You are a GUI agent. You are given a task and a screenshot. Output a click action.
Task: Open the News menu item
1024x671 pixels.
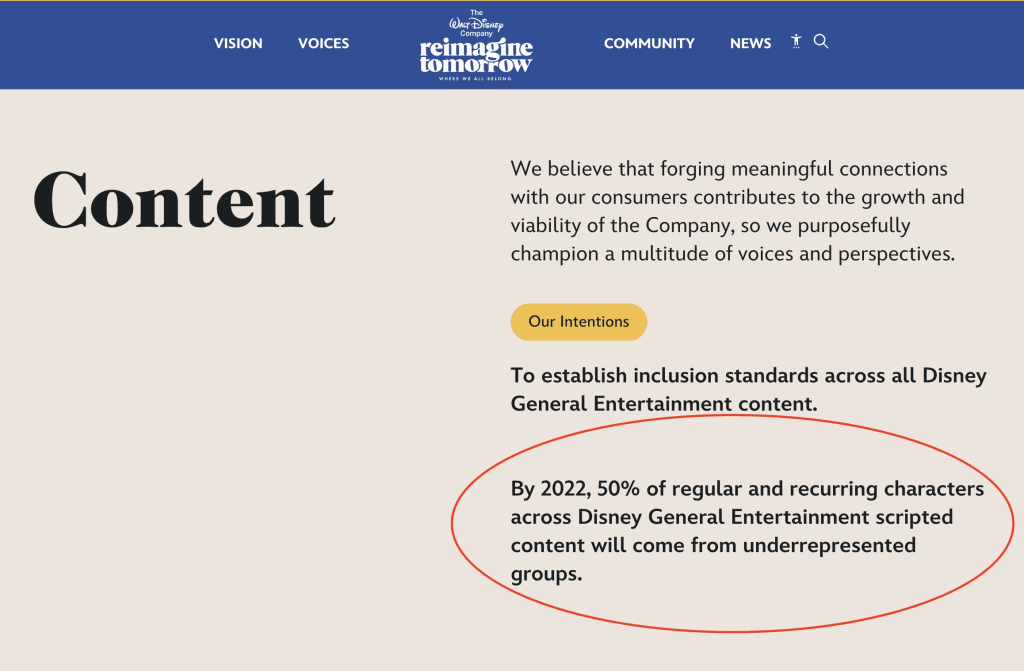[750, 43]
